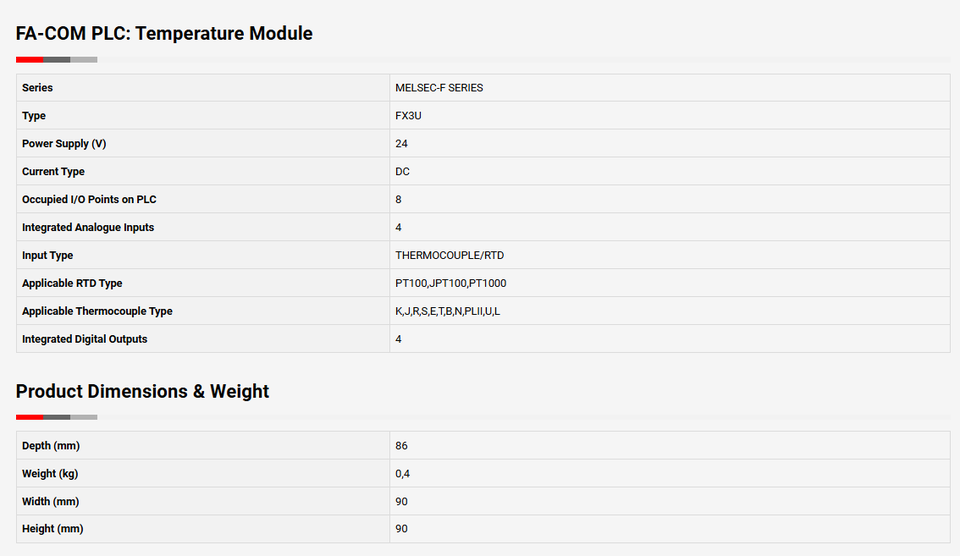Click the red underline bar below Temperature Module heading
The width and height of the screenshot is (960, 556).
coord(30,60)
